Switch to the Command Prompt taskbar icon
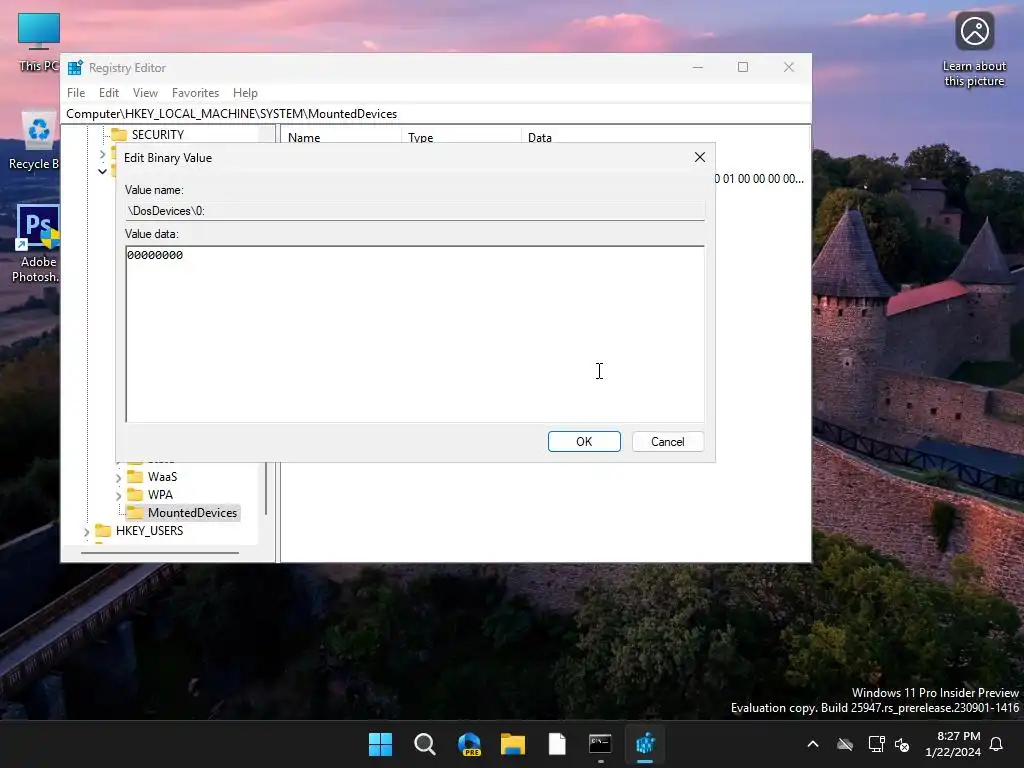 600,744
